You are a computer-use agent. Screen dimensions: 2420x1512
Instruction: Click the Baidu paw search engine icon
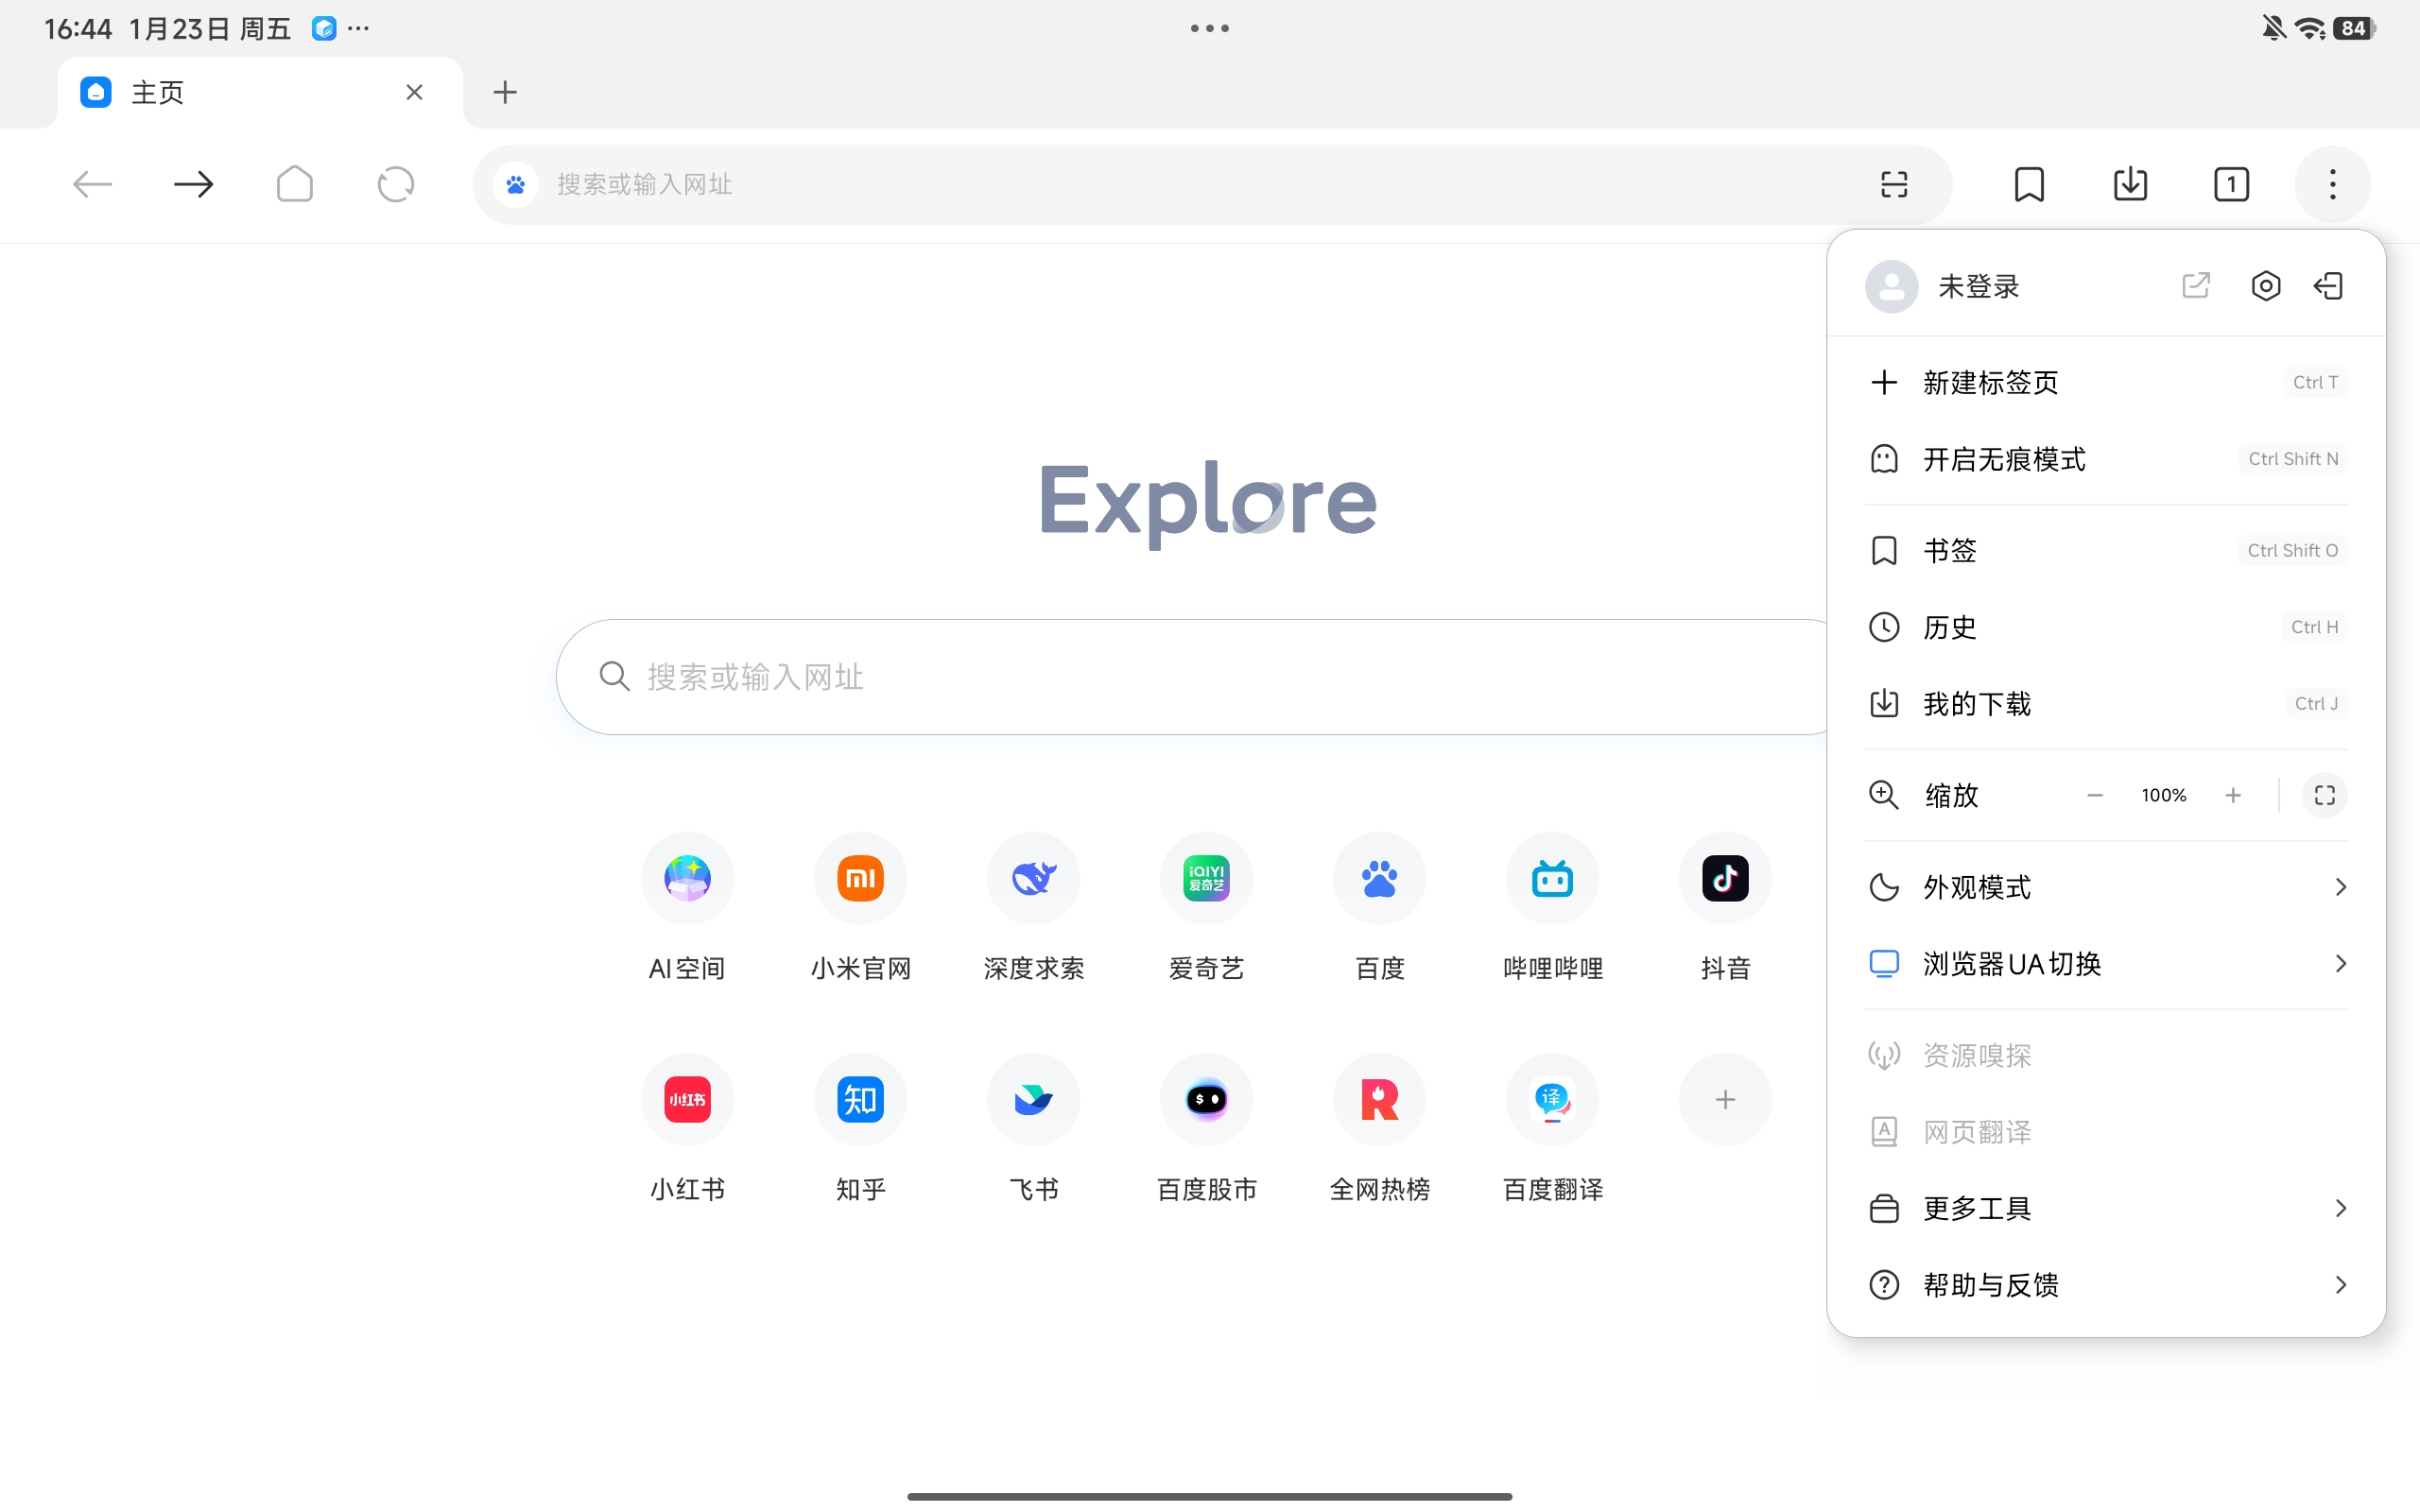pyautogui.click(x=516, y=184)
